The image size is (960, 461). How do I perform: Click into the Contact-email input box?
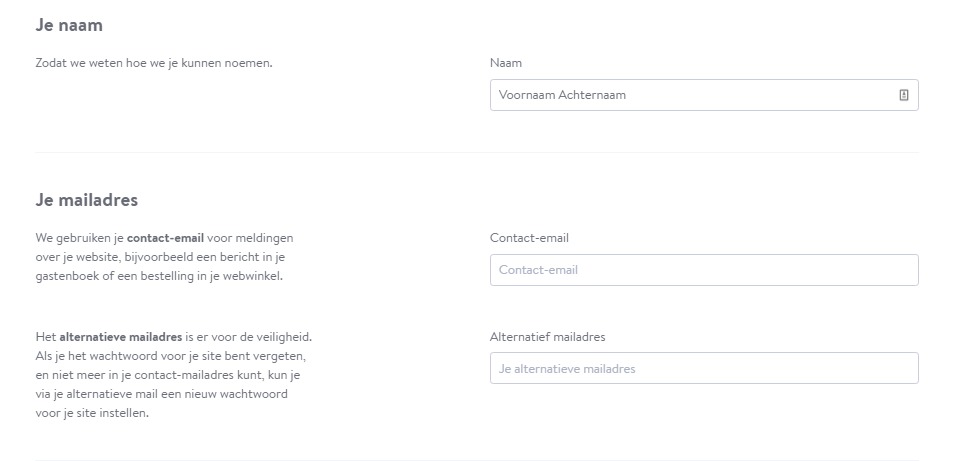coord(704,270)
